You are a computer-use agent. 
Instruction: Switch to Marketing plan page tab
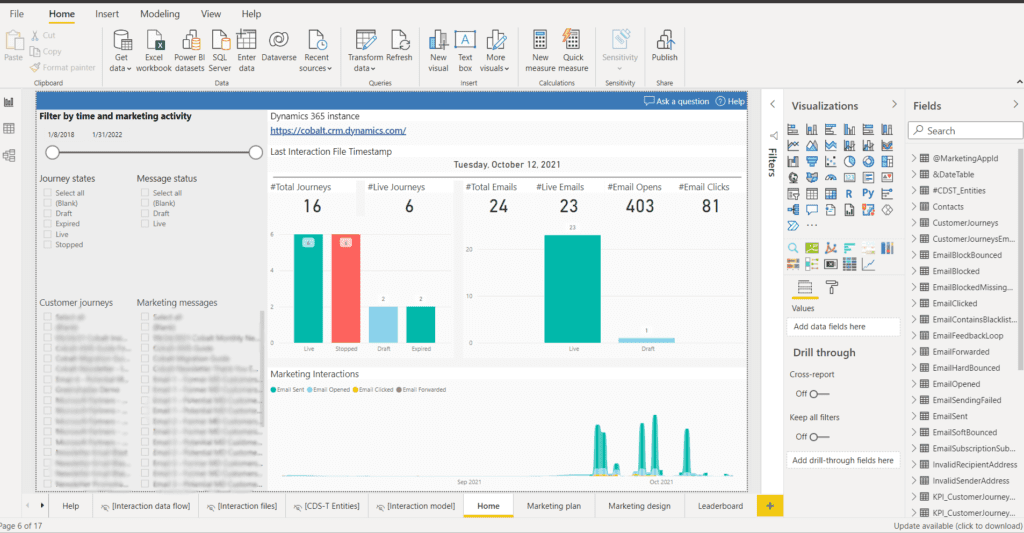tap(554, 506)
